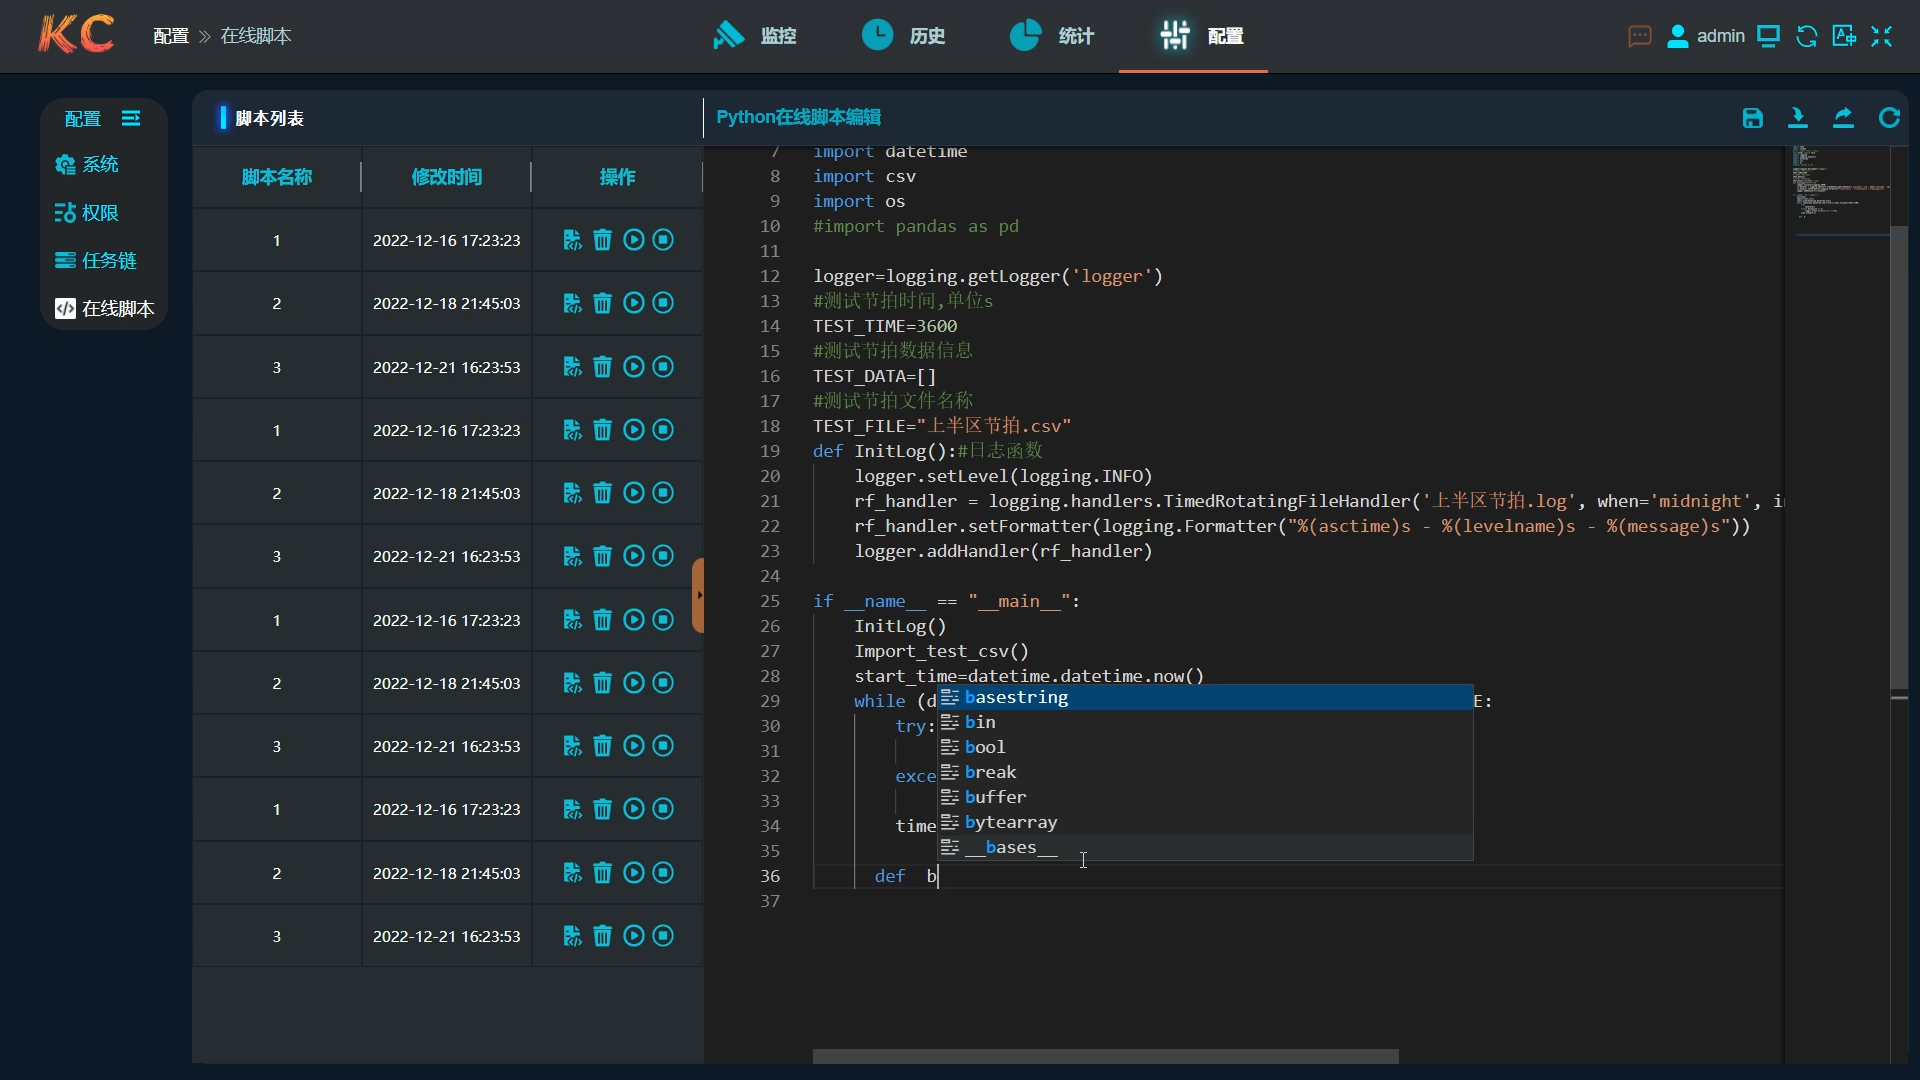The width and height of the screenshot is (1920, 1080).
Task: Click the '#import pandas as pd' comment line
Action: click(x=916, y=226)
